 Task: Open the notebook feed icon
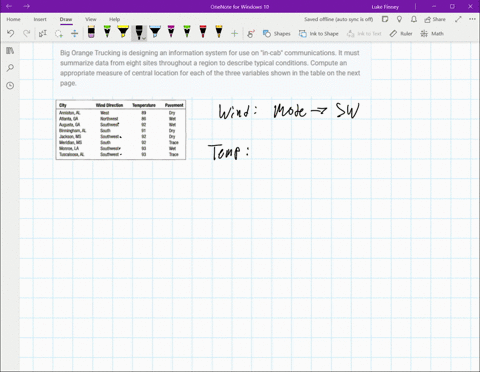click(x=385, y=19)
